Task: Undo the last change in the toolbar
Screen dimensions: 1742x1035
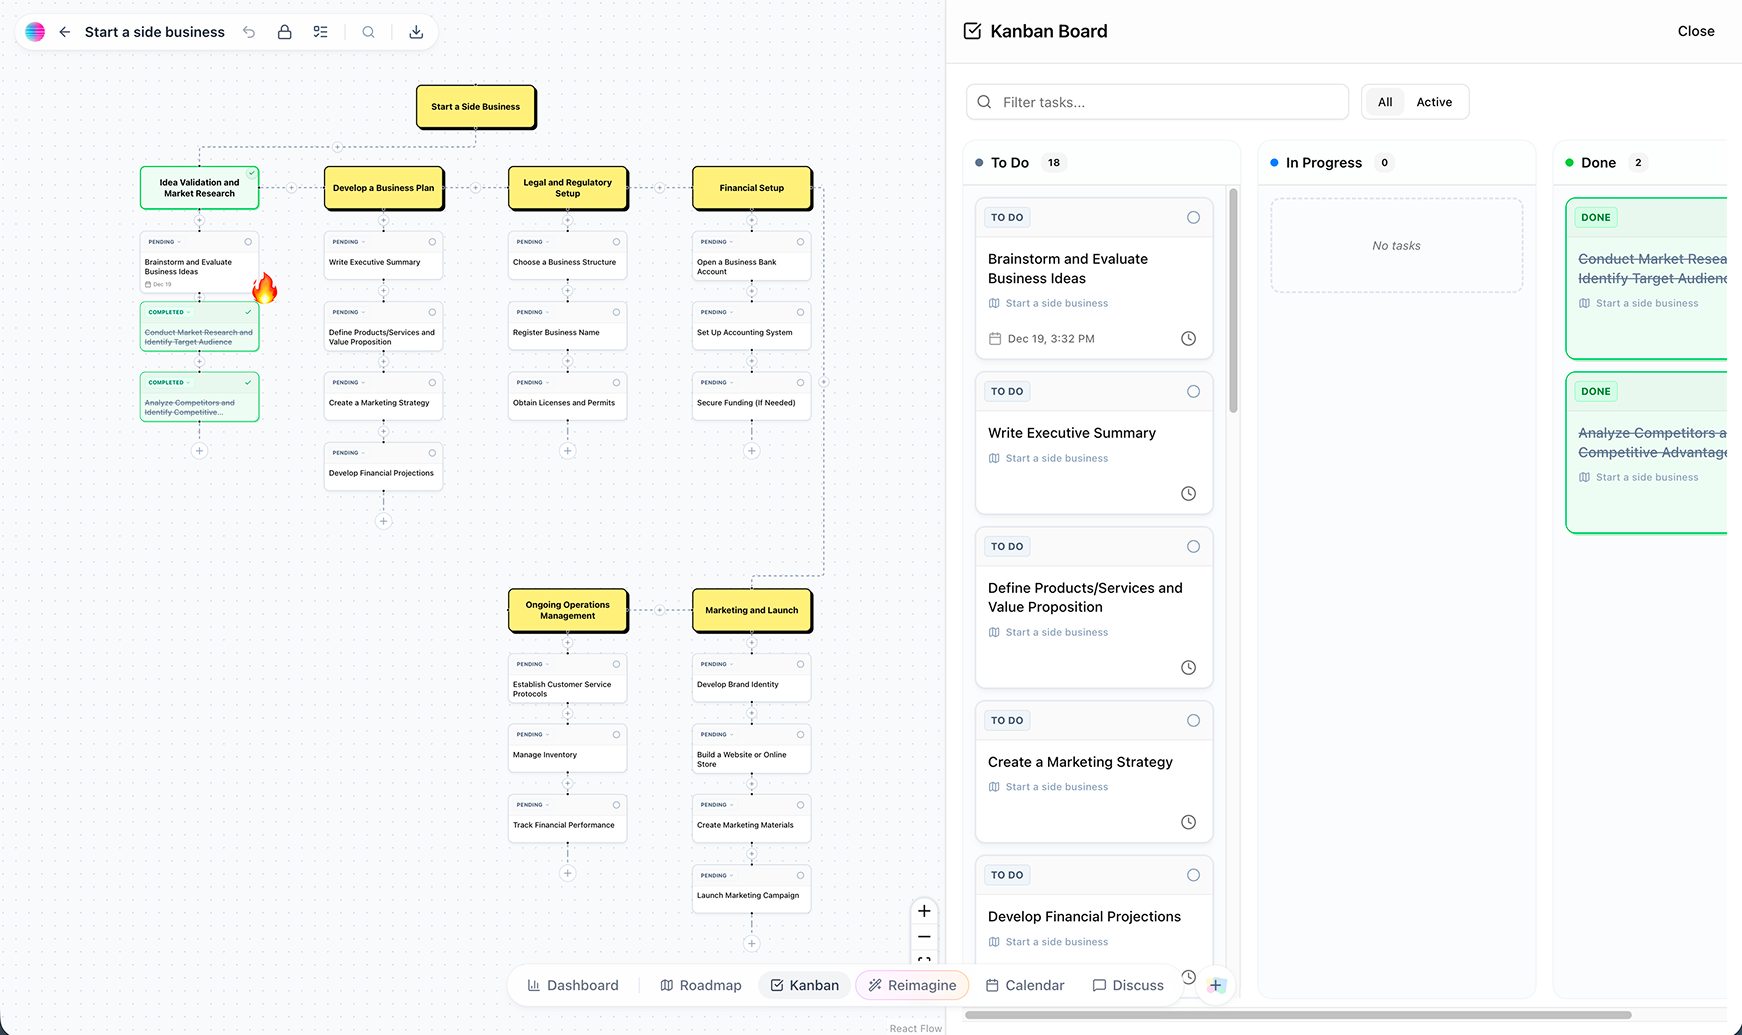Action: 249,31
